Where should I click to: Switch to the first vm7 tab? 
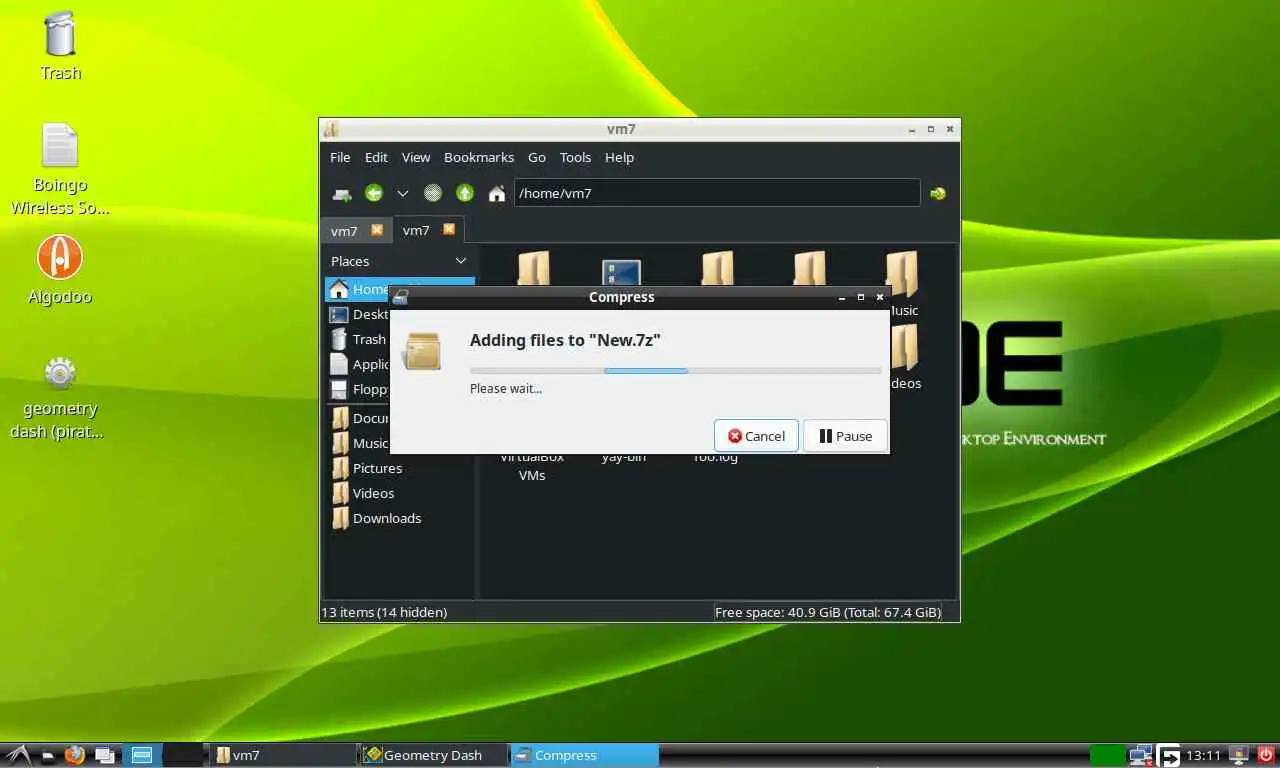tap(344, 230)
